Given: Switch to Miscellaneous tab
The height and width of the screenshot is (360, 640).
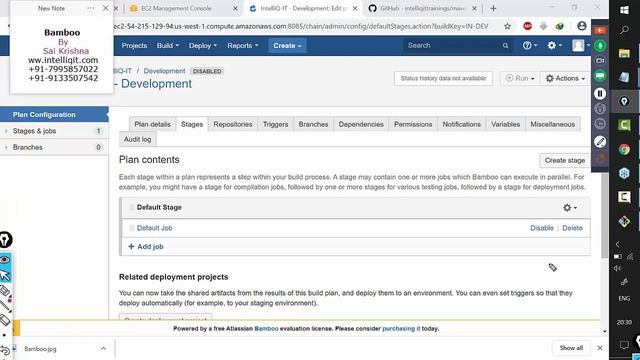Looking at the screenshot, I should 552,124.
